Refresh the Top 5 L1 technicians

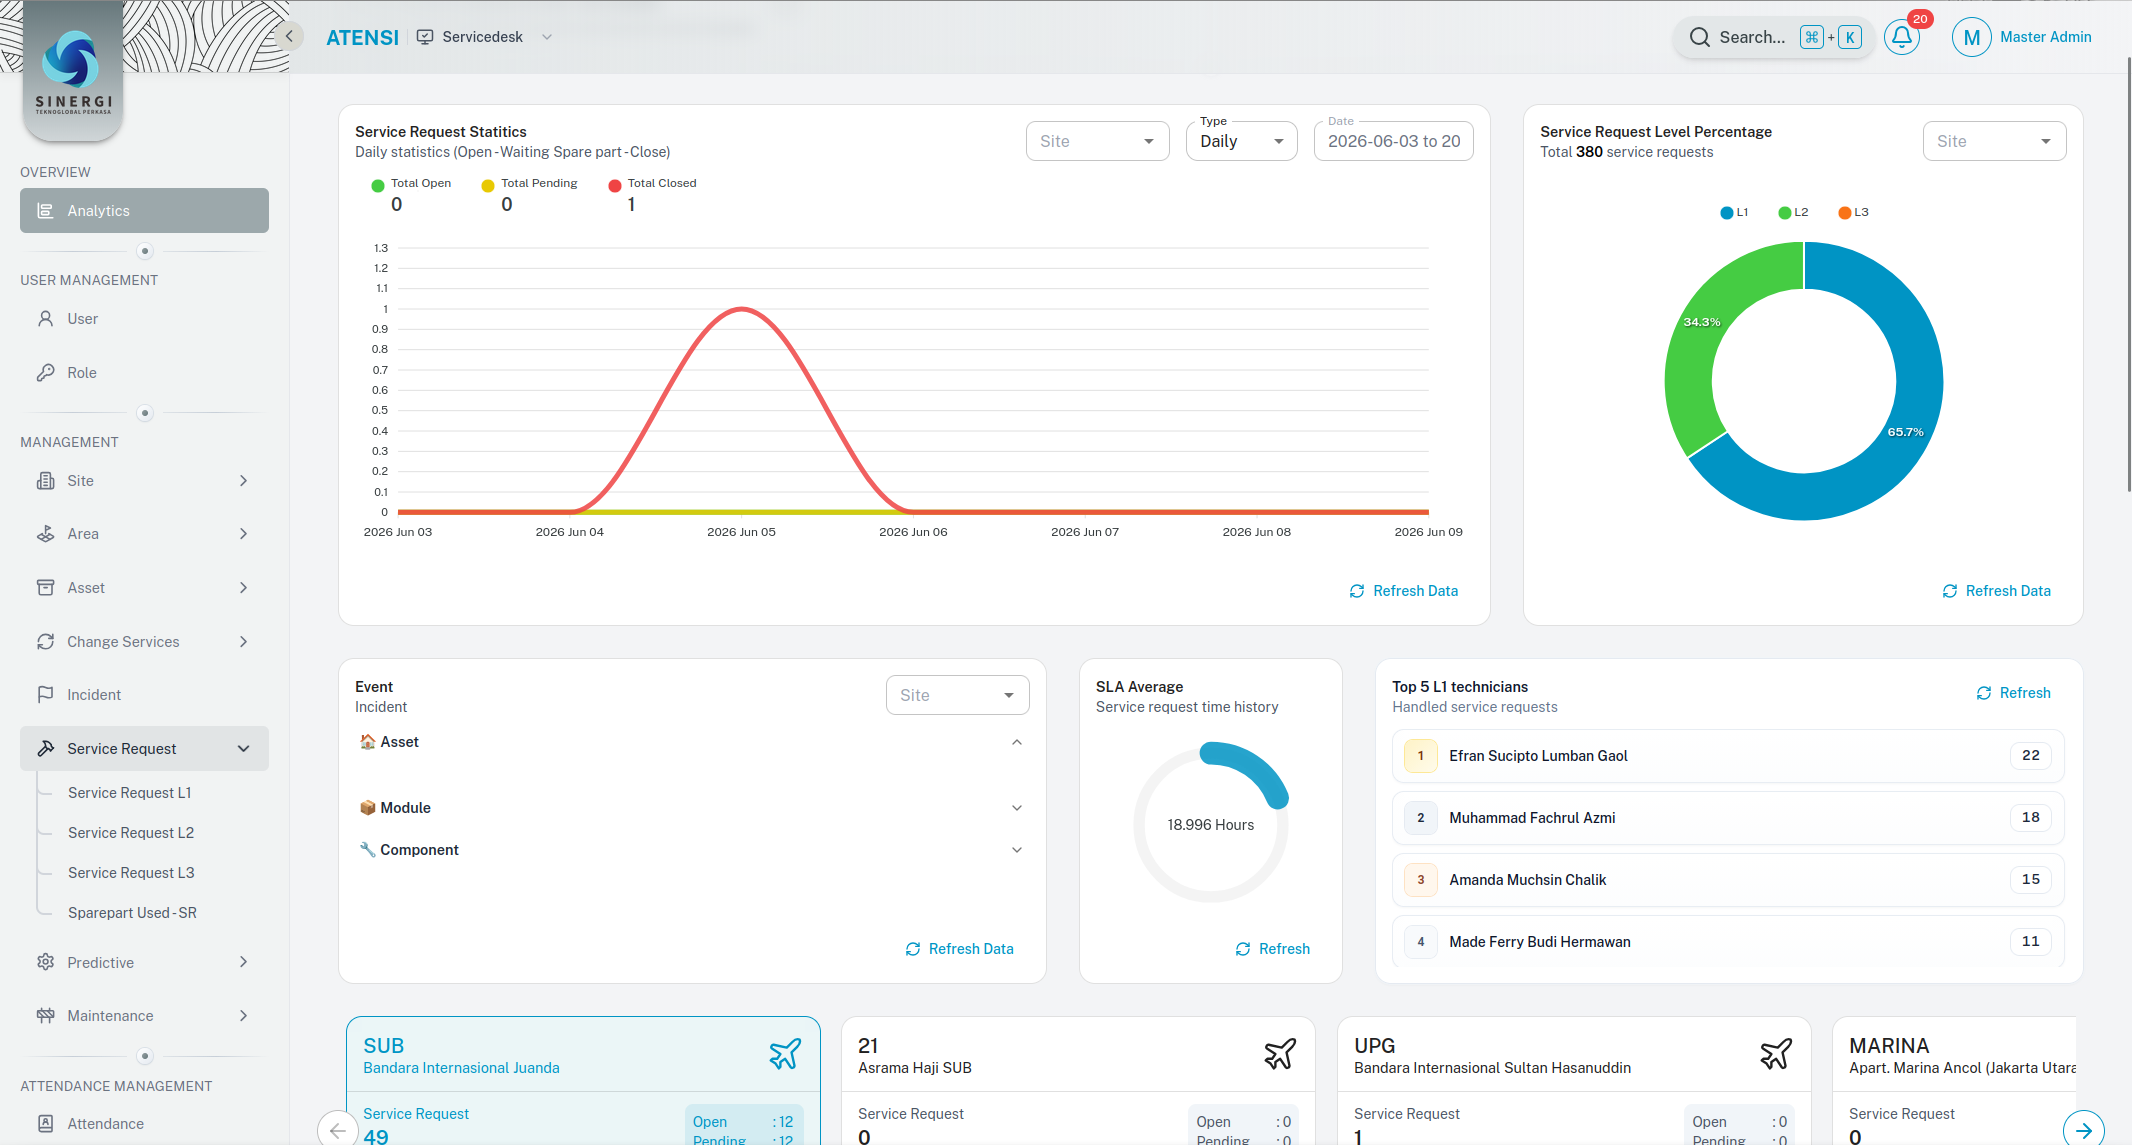(x=2014, y=693)
